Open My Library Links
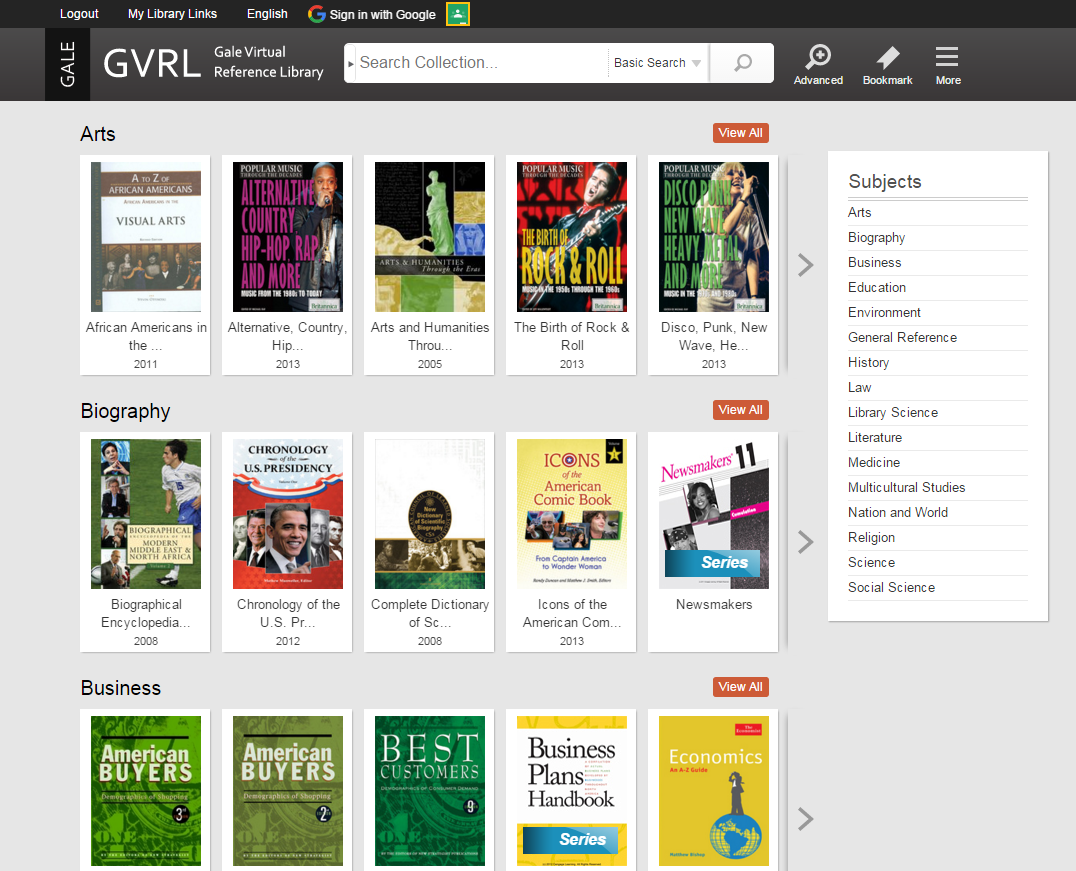This screenshot has height=871, width=1076. click(x=171, y=14)
